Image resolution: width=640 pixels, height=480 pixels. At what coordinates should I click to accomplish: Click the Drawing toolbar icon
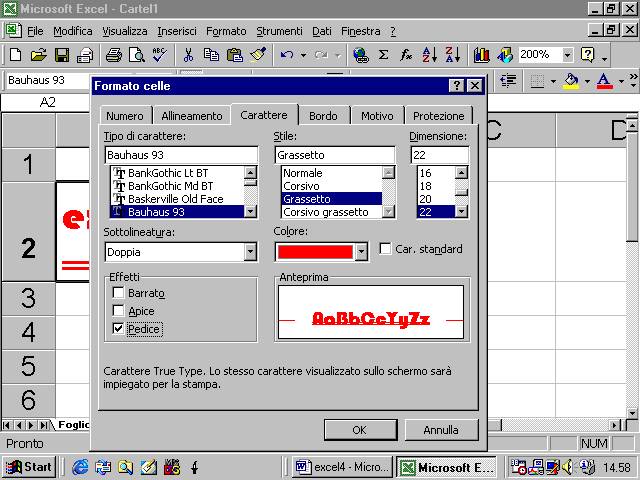[505, 54]
